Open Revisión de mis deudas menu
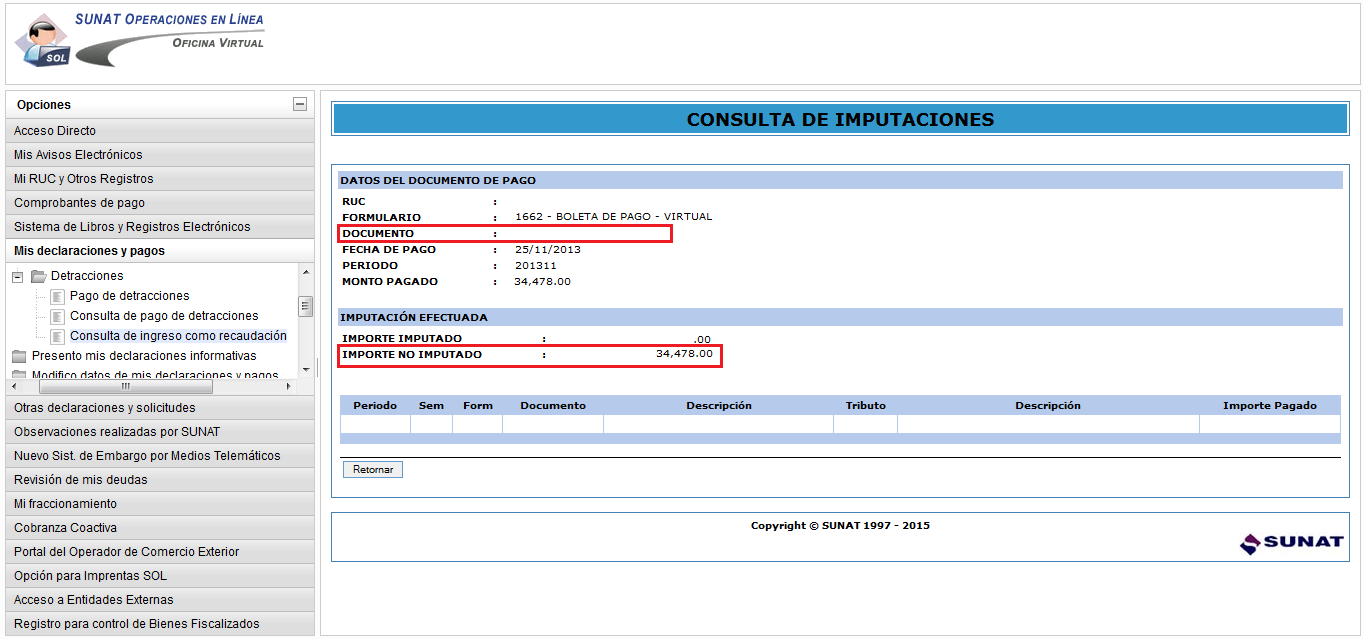 tap(160, 480)
